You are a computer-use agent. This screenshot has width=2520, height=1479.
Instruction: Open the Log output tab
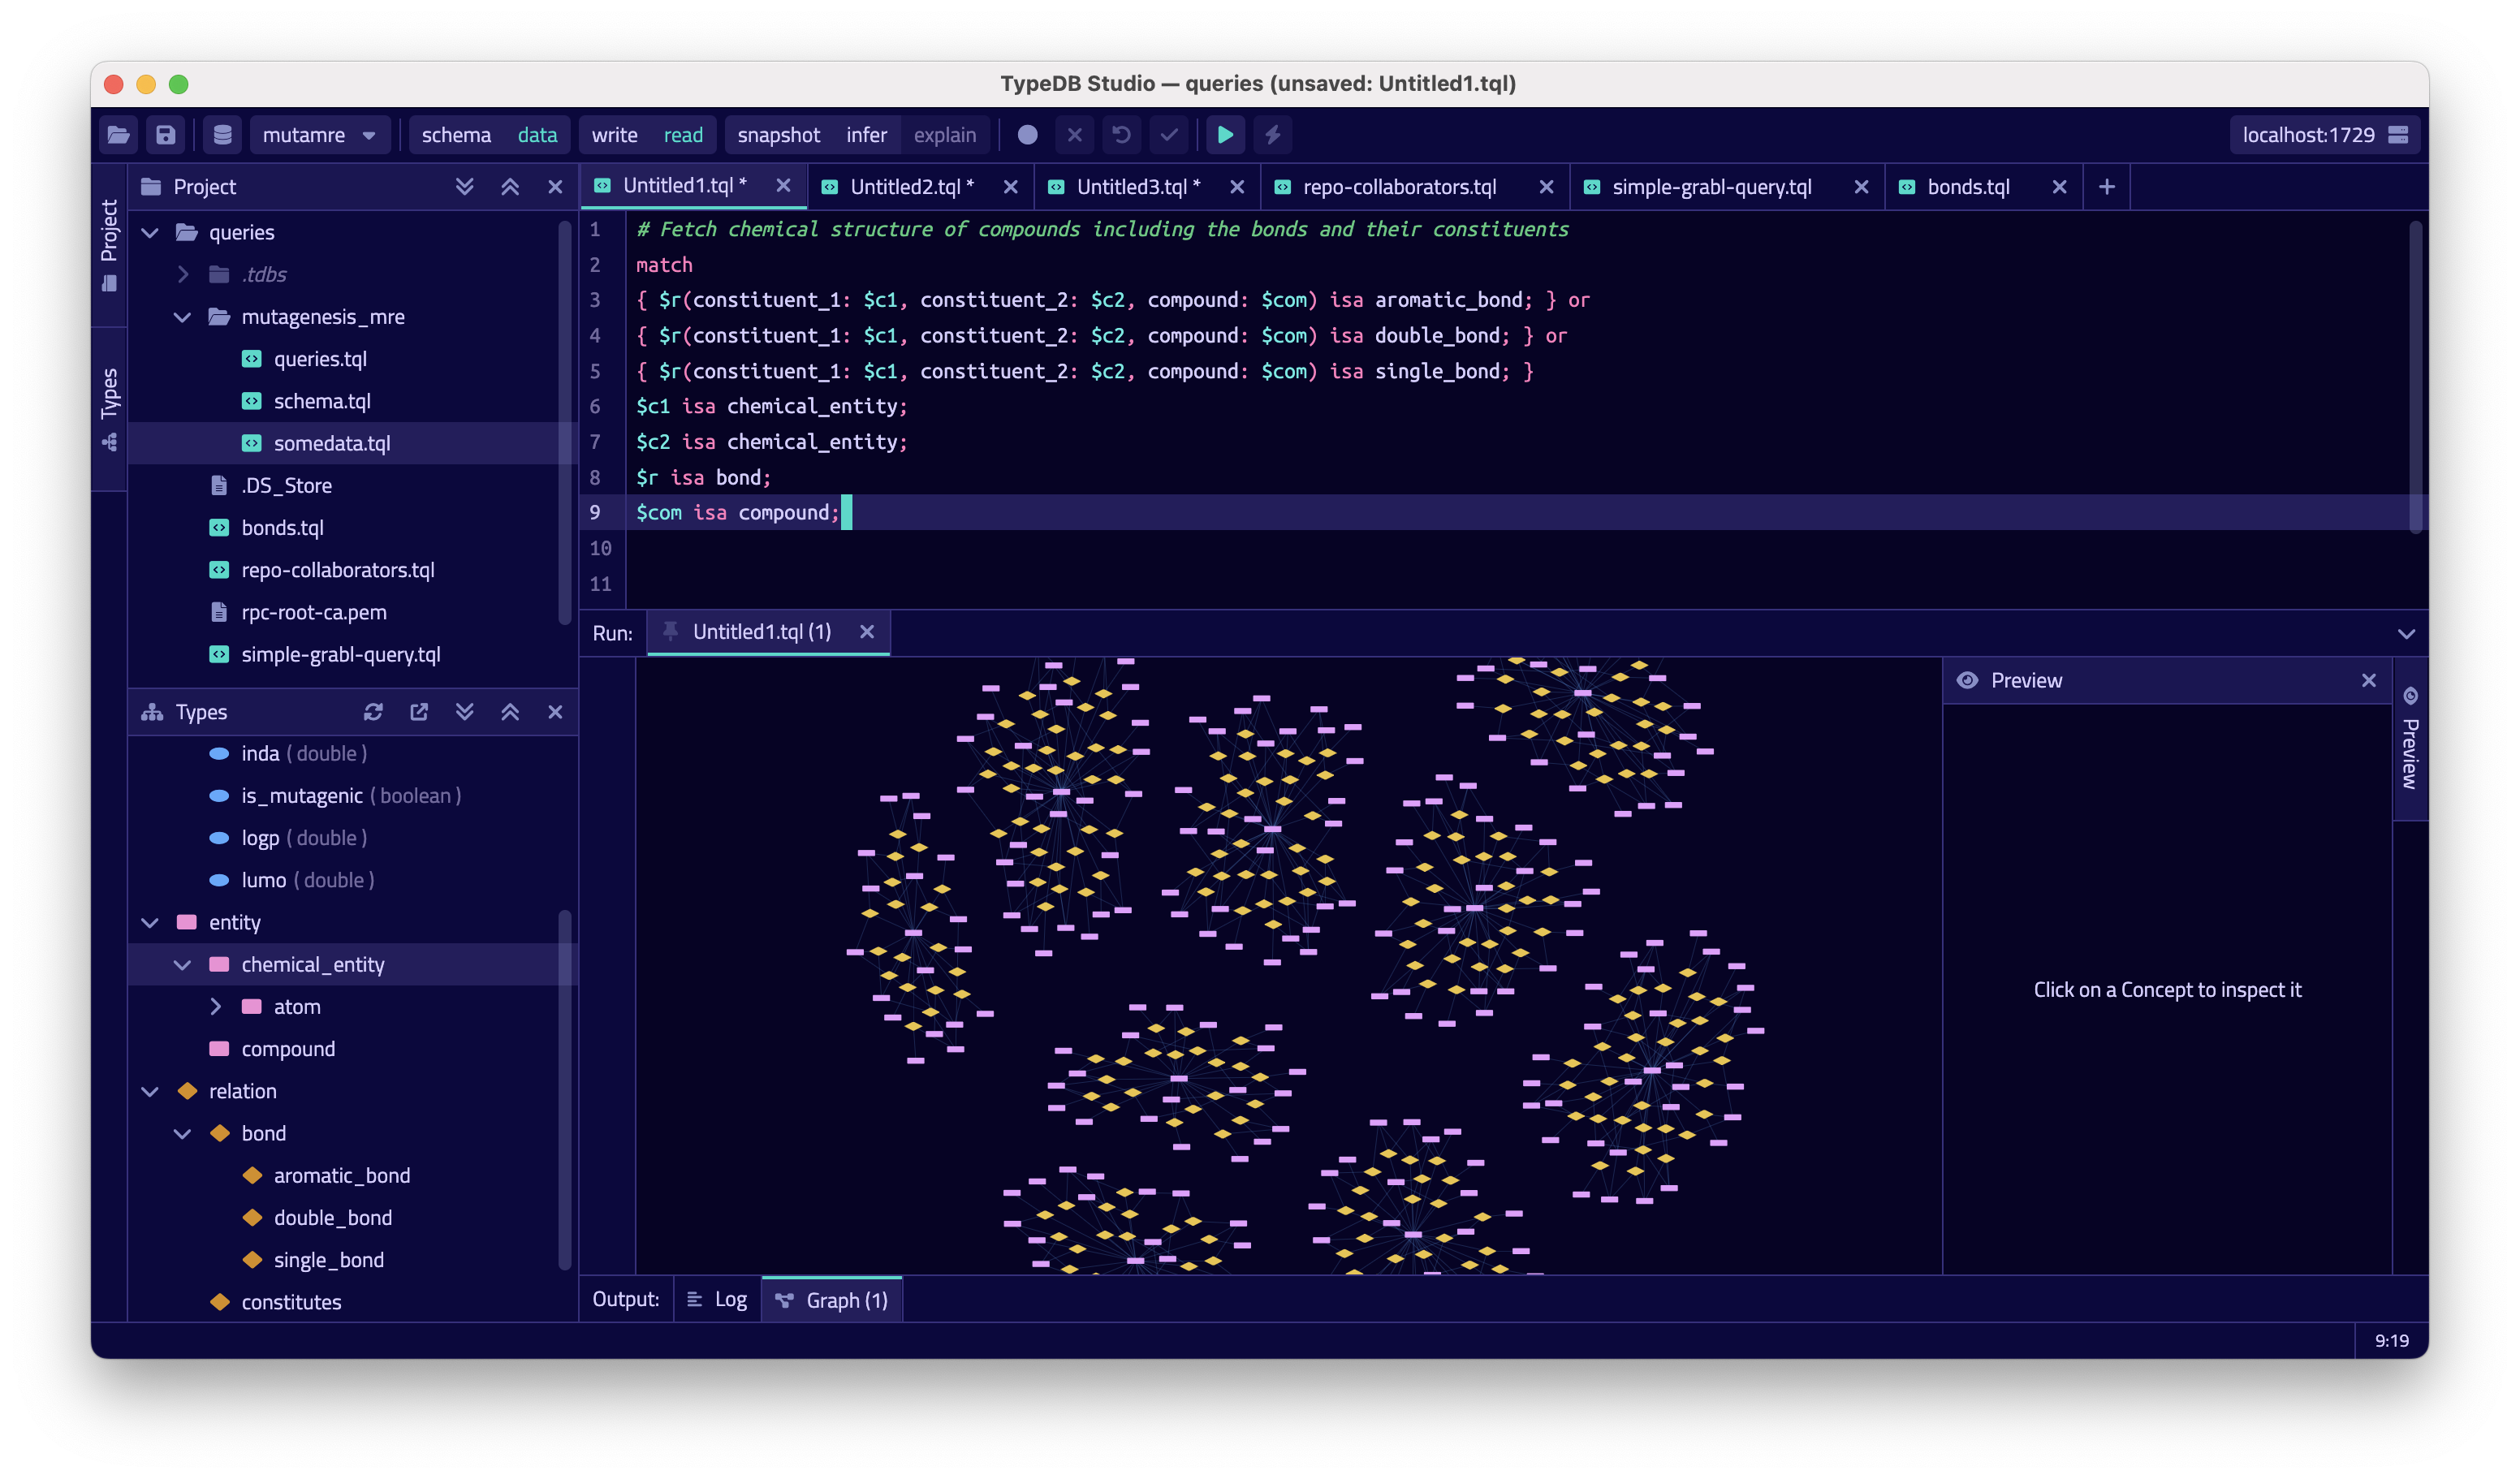click(717, 1299)
